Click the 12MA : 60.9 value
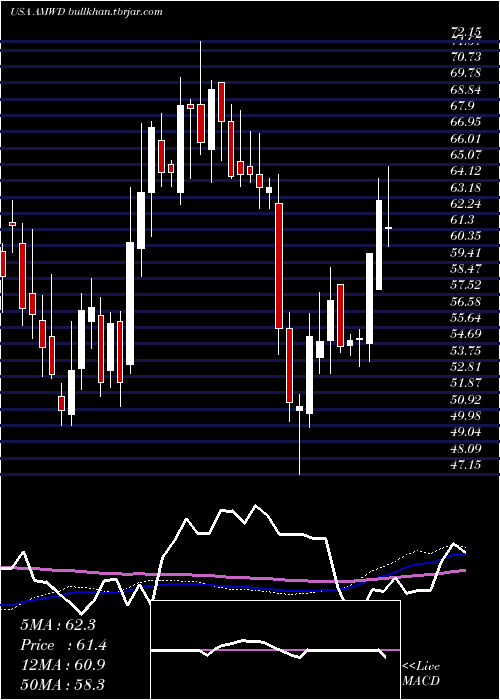This screenshot has height=700, width=500. (63, 665)
